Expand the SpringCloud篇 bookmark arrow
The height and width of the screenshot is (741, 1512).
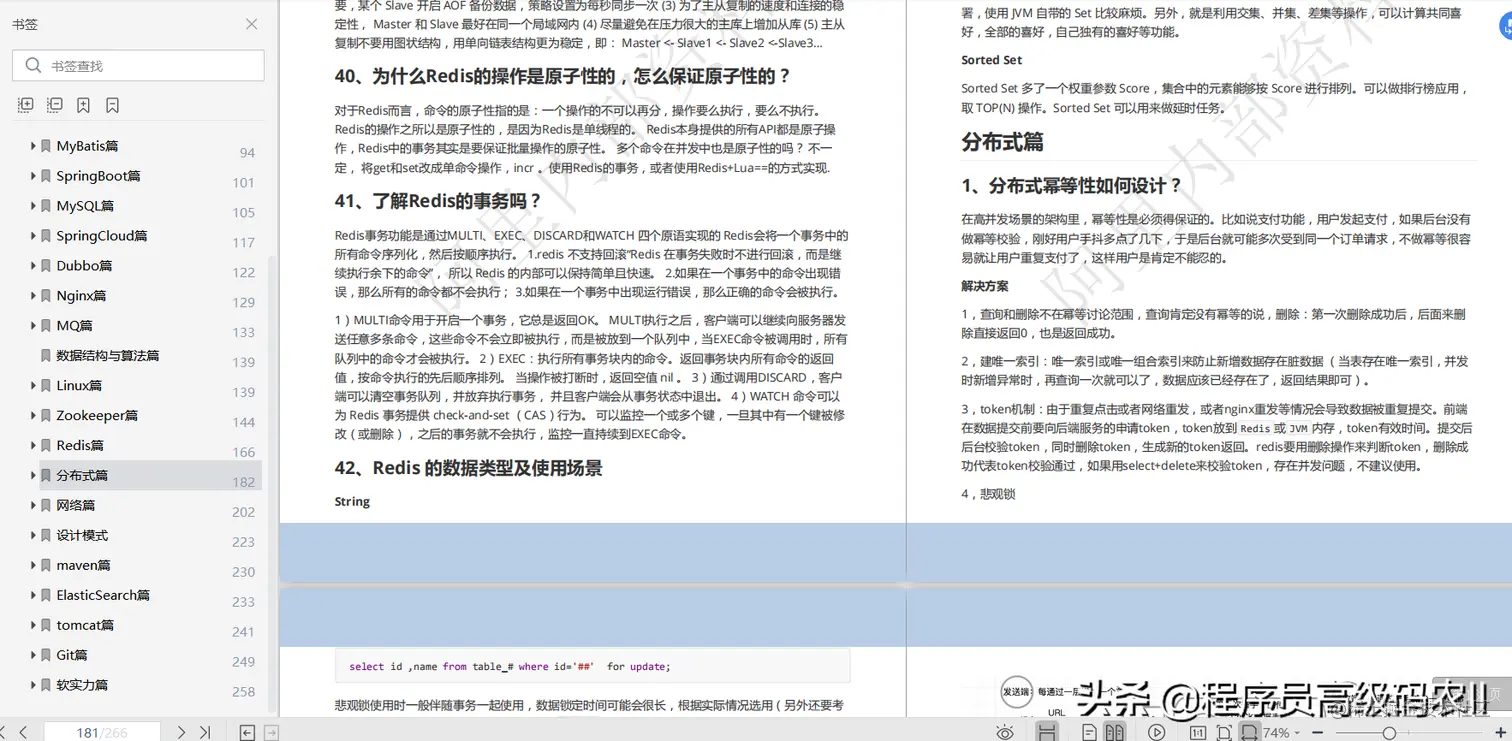(x=33, y=236)
